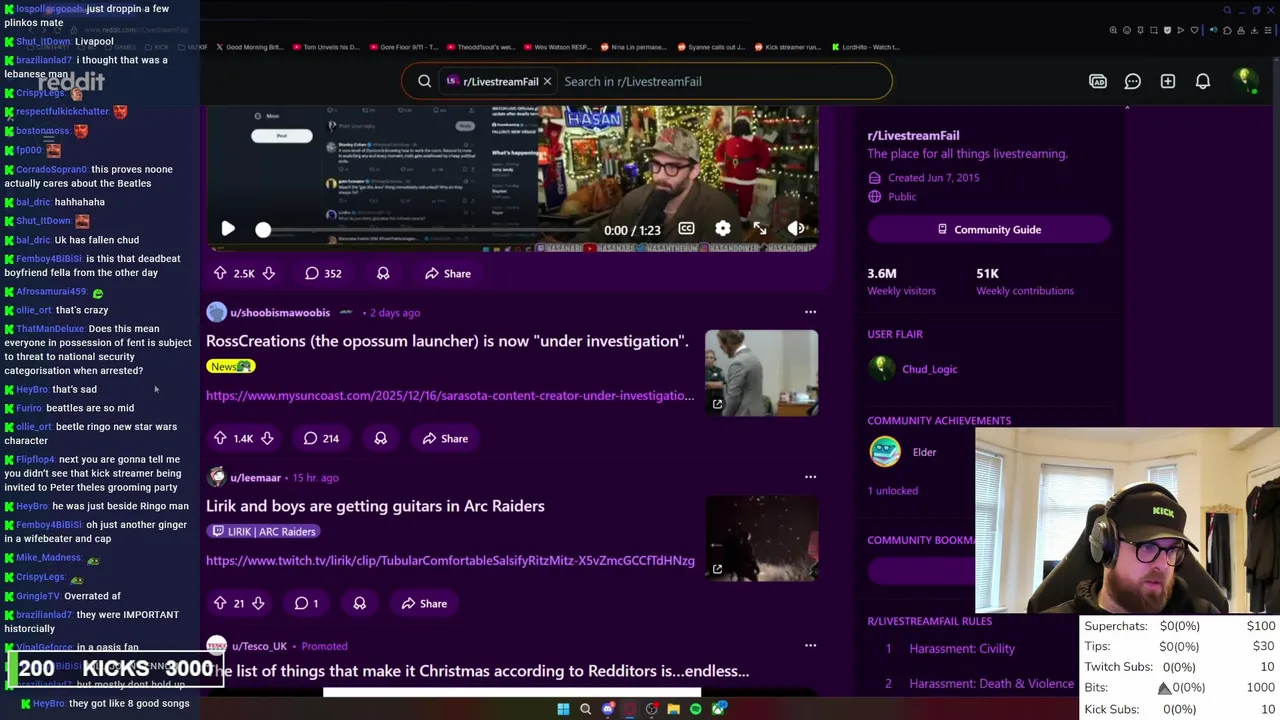Remove the r/LivestreamFail search scope chip
This screenshot has width=1280, height=720.
547,81
